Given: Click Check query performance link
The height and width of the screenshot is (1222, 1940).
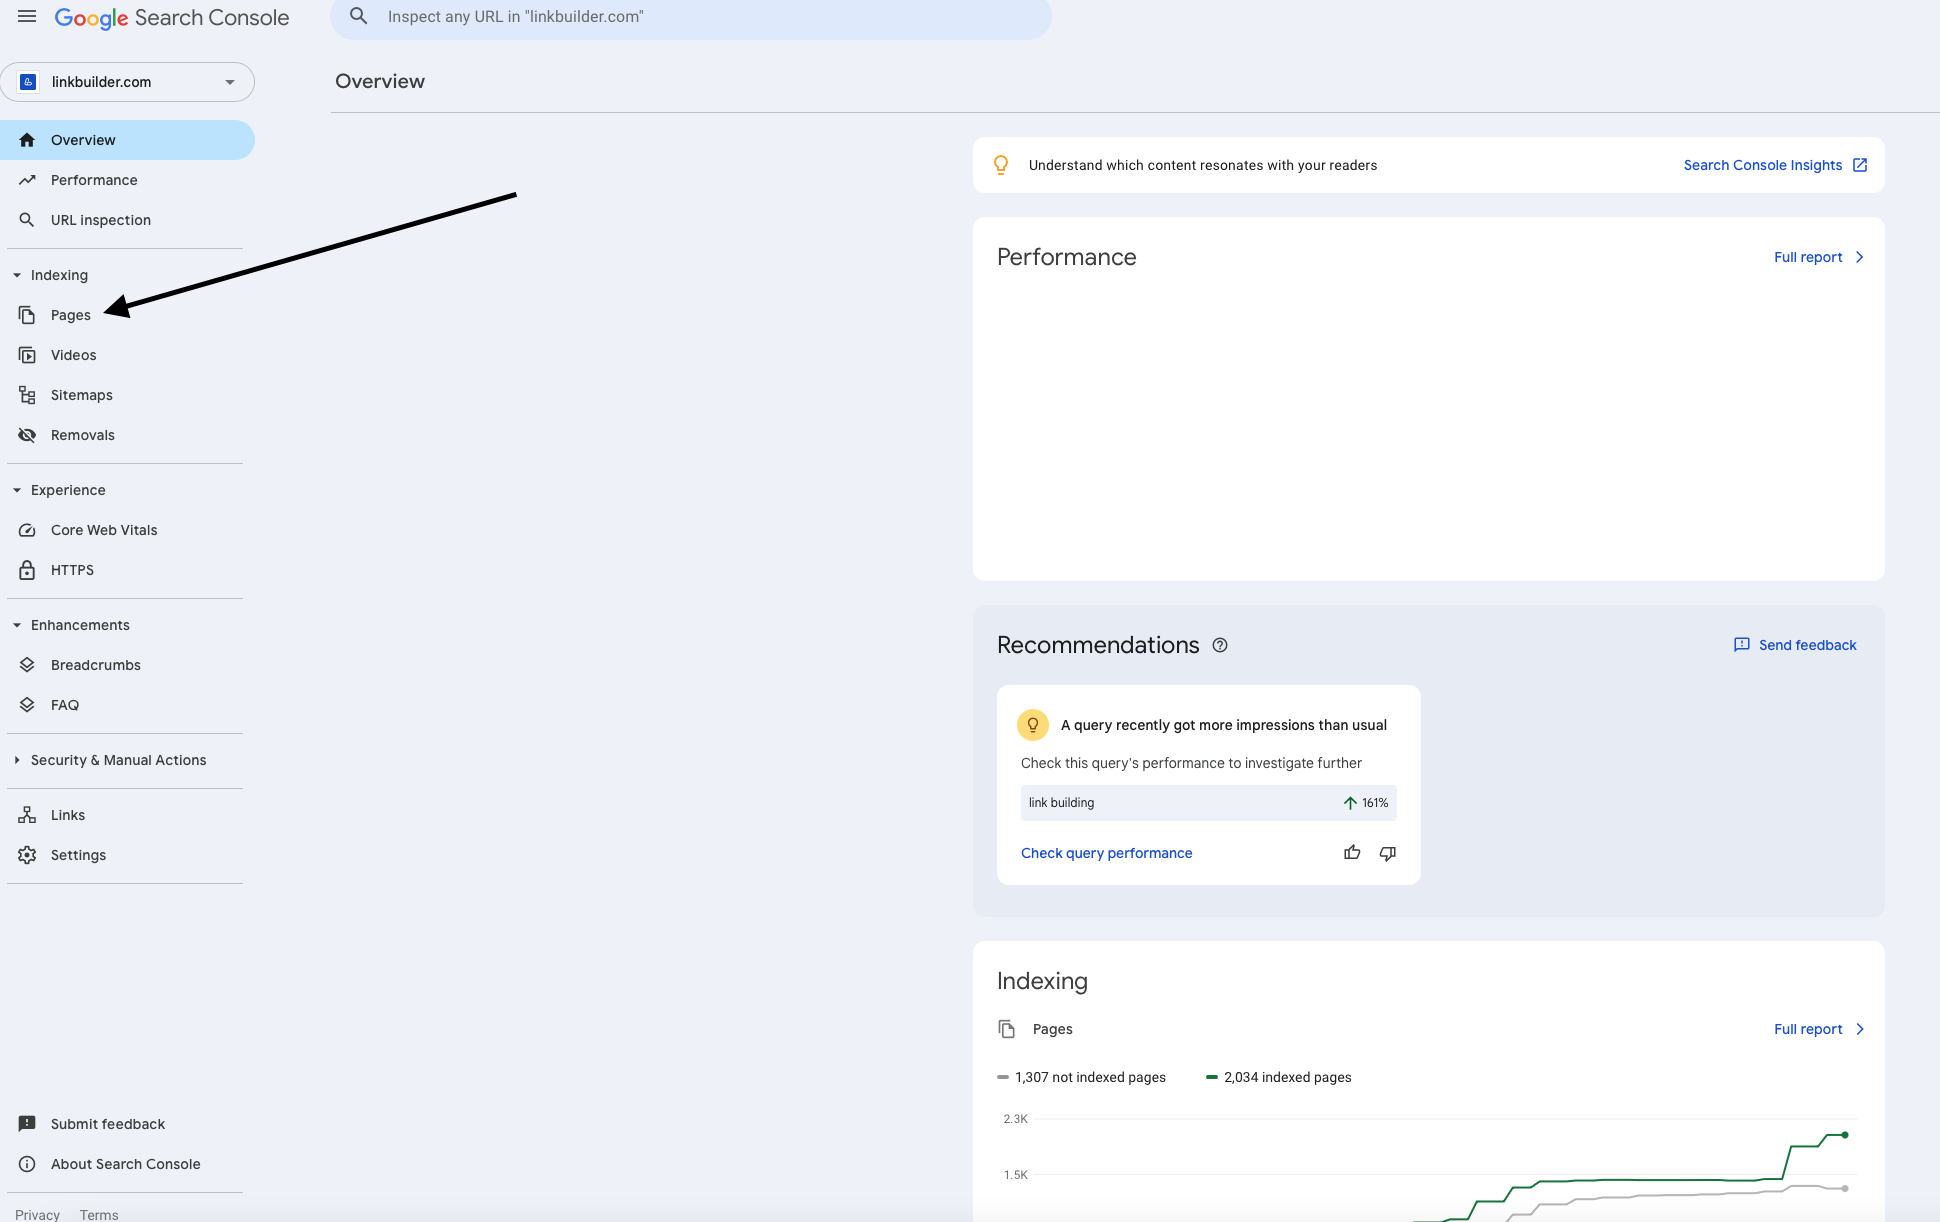Looking at the screenshot, I should (1106, 853).
